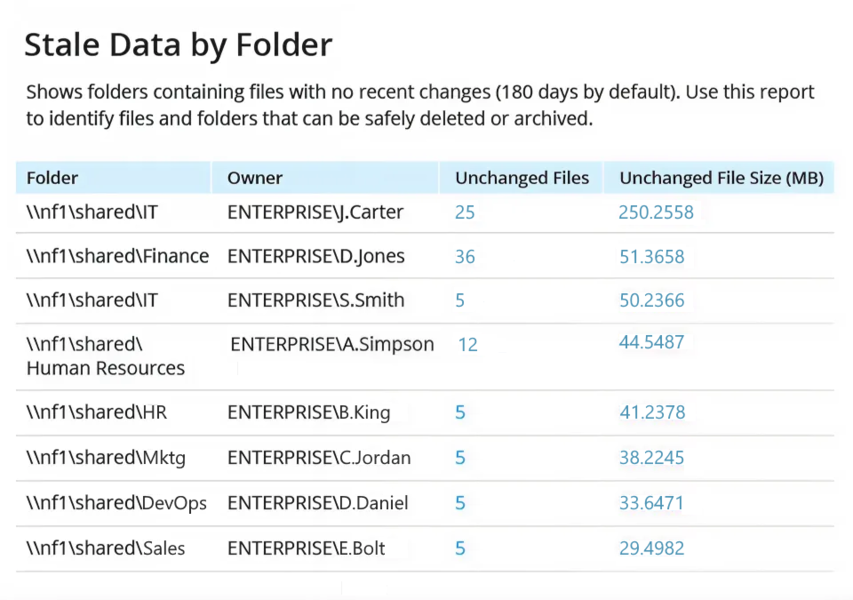This screenshot has width=853, height=600.
Task: Click the Unchanged Files column header
Action: pyautogui.click(x=522, y=178)
